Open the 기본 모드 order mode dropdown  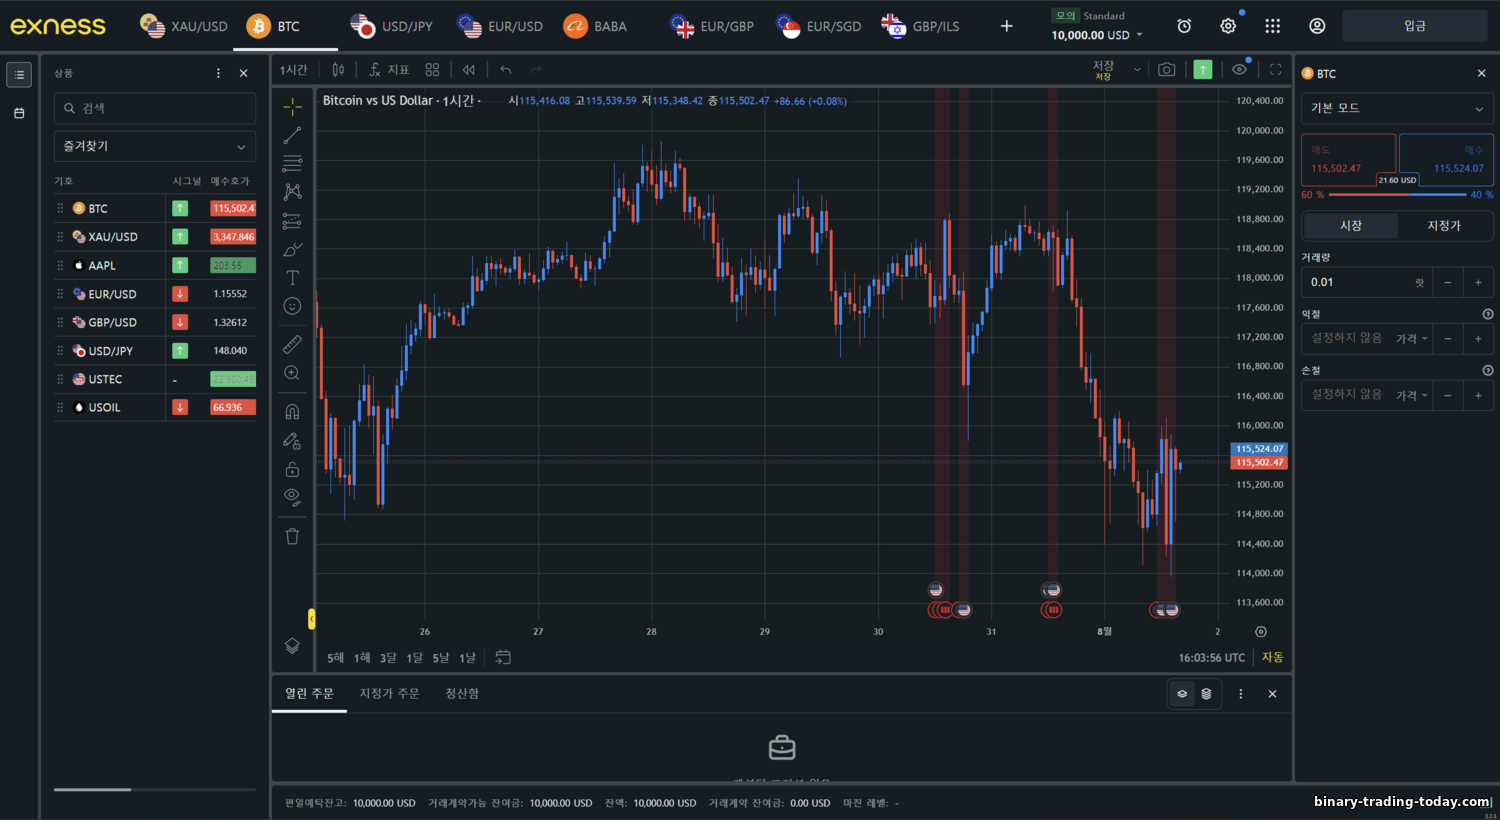pos(1396,108)
